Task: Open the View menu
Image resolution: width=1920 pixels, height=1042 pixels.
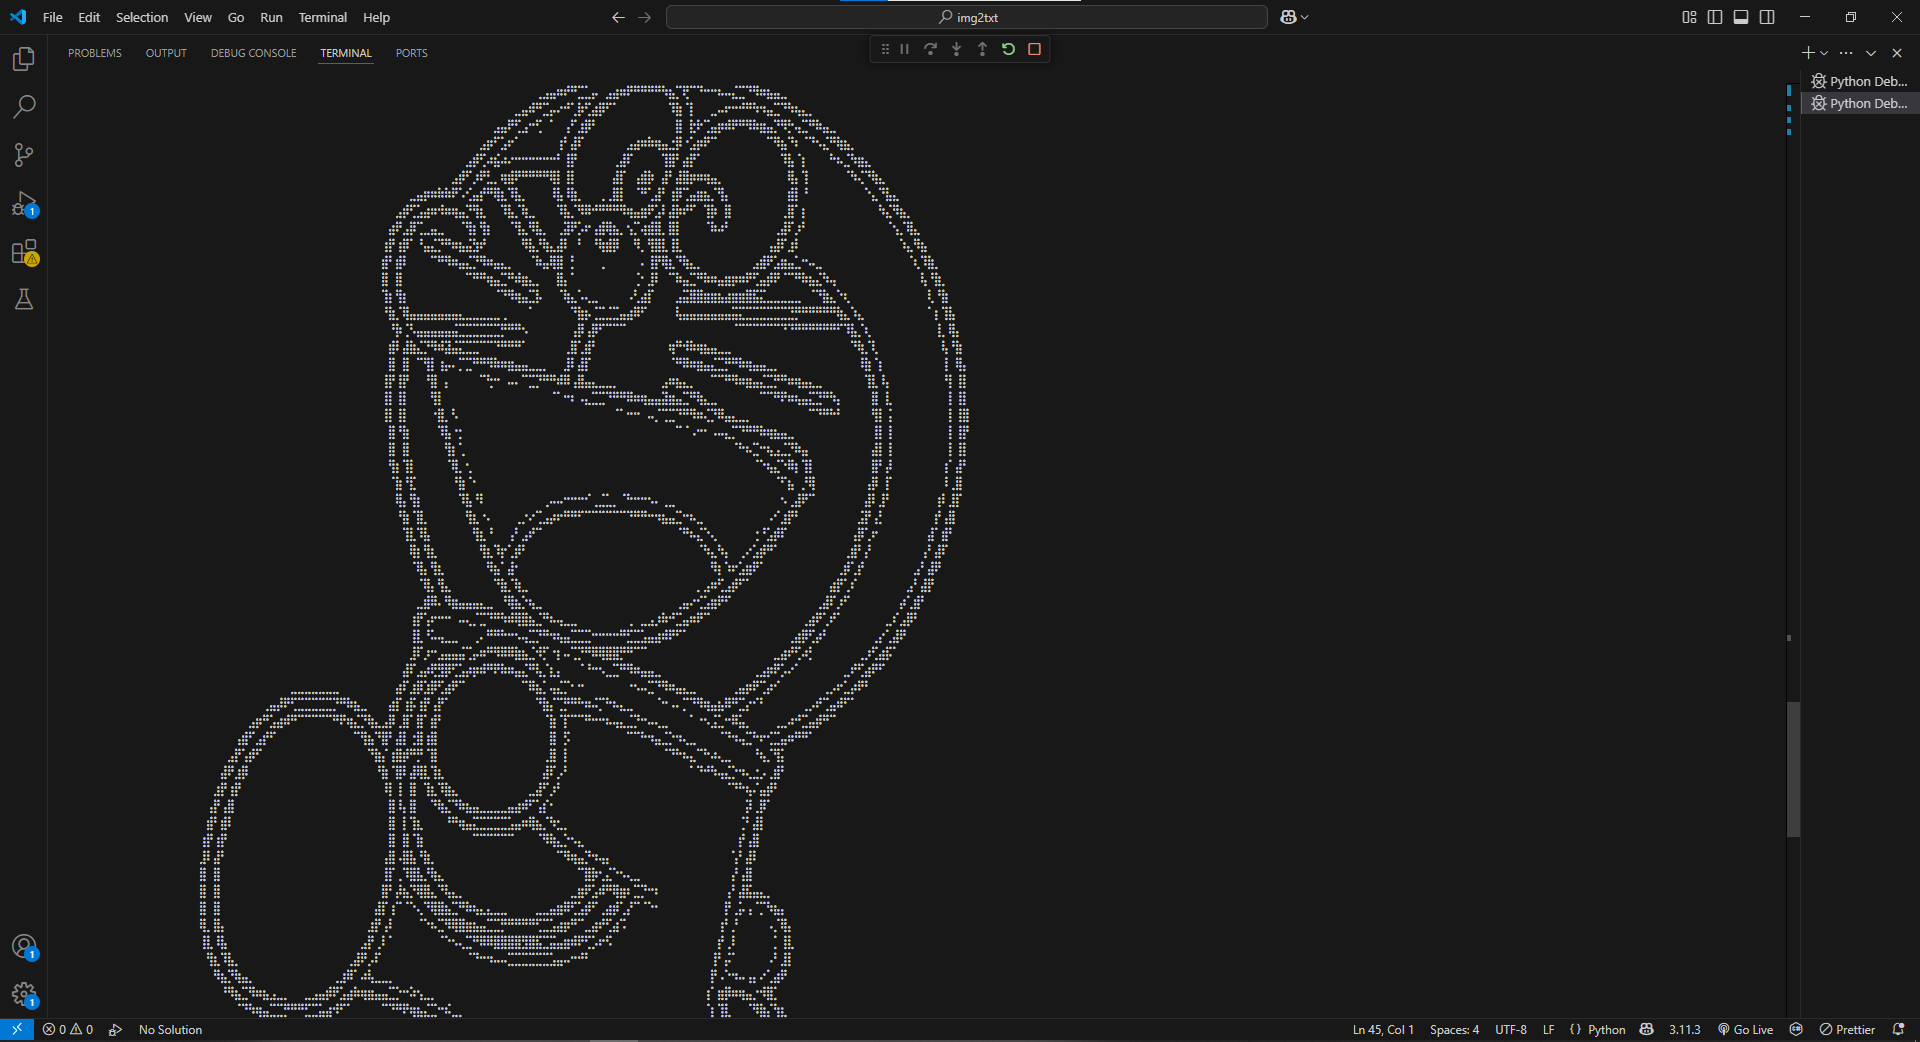Action: coord(198,17)
